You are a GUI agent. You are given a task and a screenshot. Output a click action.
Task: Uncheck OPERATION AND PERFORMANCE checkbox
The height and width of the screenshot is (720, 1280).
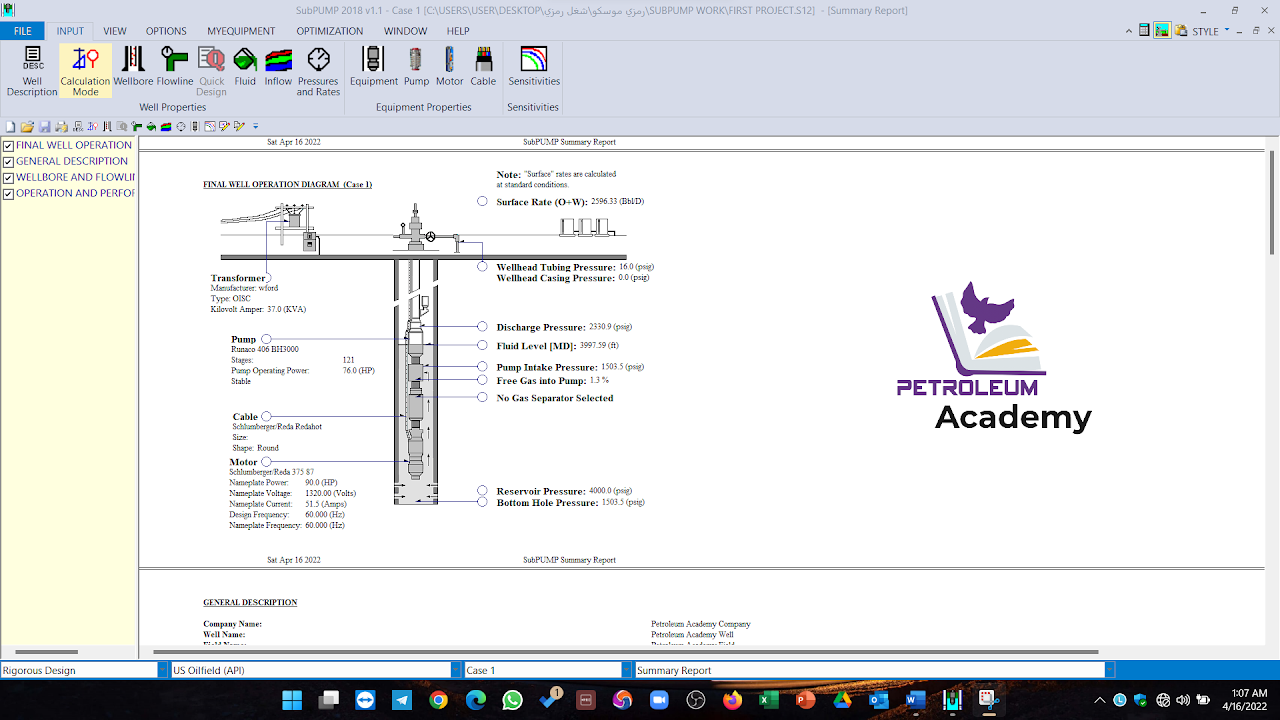coord(9,194)
